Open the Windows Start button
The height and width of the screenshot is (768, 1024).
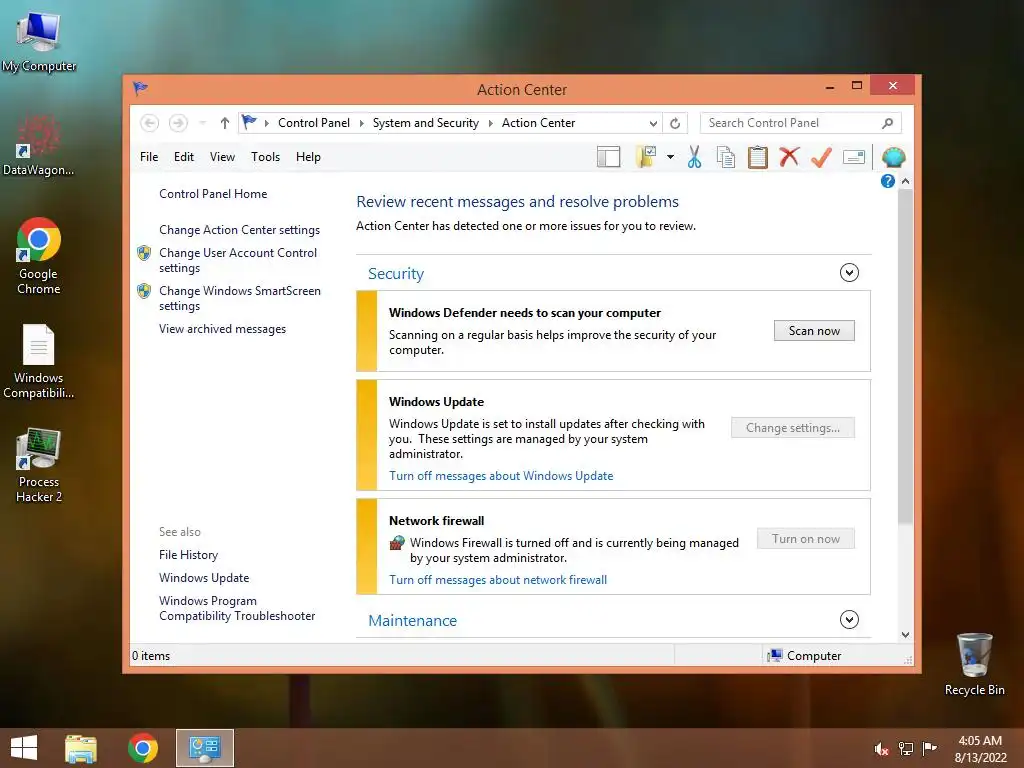coord(24,748)
